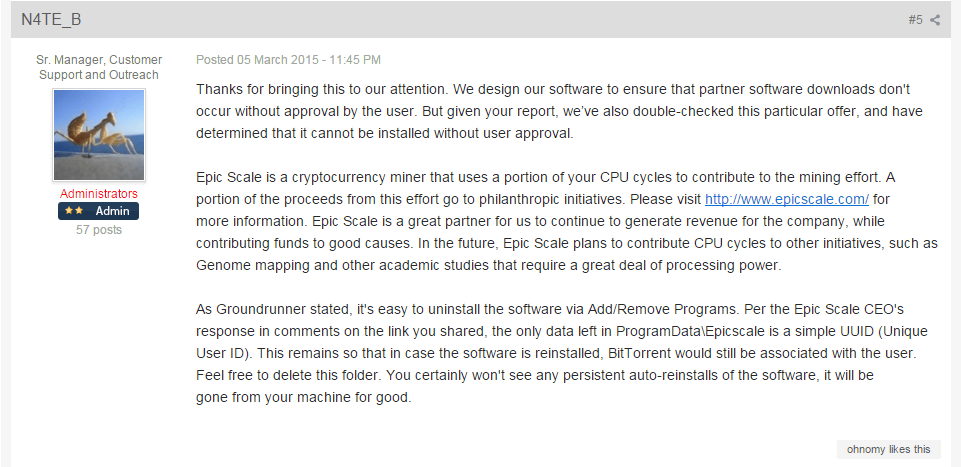
Task: Click the 'ohnomy likes this' box
Action: point(888,449)
